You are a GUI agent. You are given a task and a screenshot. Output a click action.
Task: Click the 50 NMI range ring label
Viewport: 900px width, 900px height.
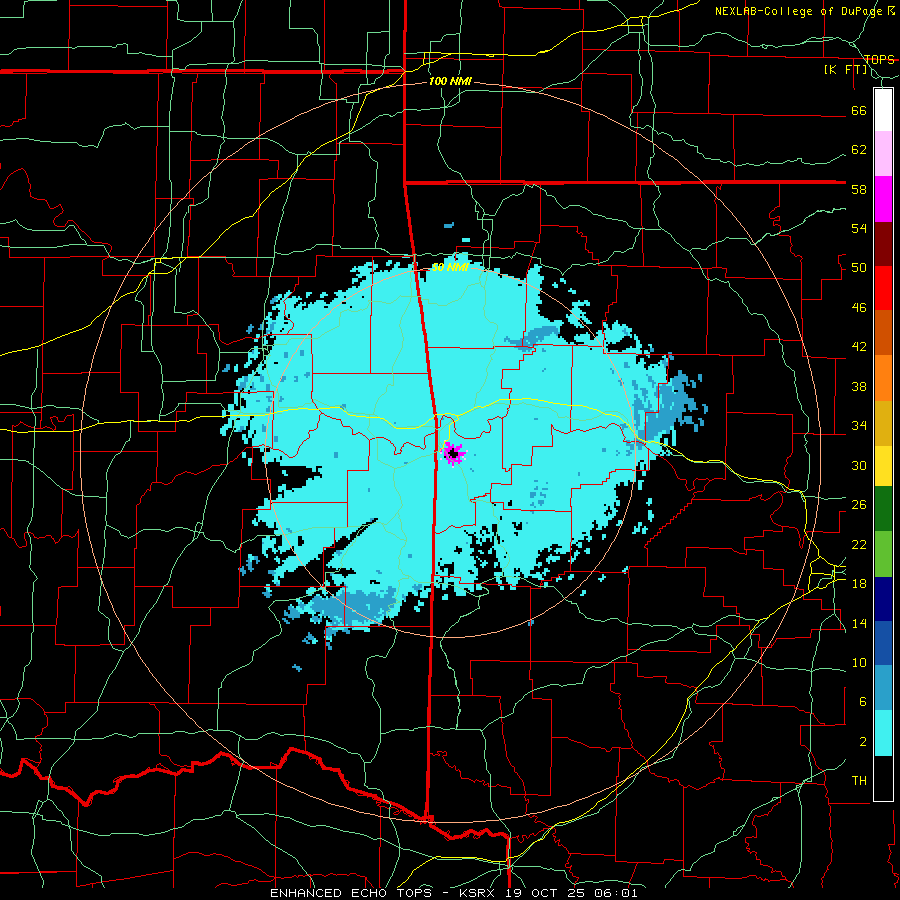point(450,267)
